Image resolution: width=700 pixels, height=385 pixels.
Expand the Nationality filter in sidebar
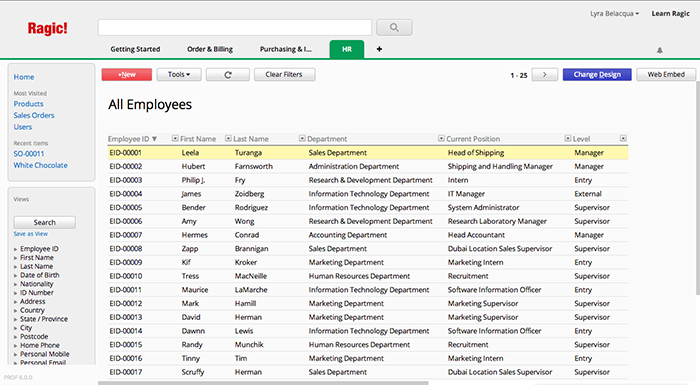coord(36,284)
